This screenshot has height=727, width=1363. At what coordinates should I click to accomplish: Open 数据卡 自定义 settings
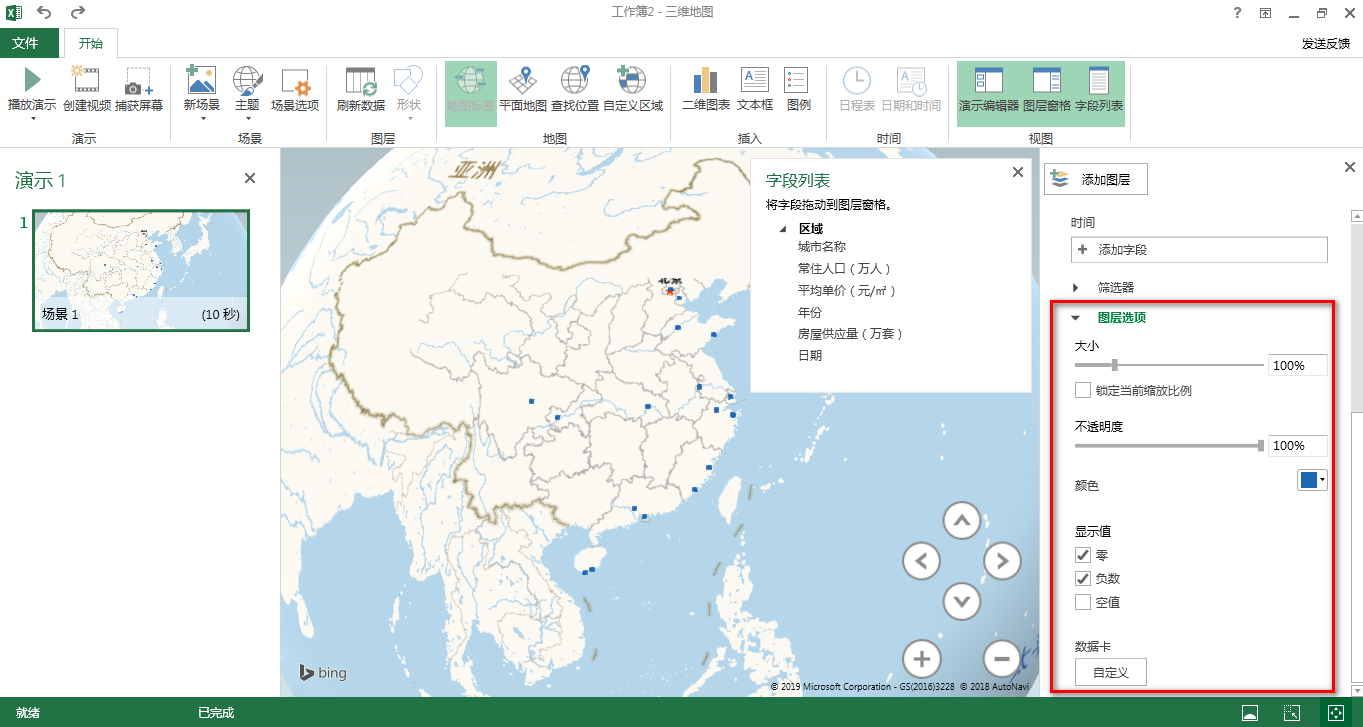pyautogui.click(x=1110, y=671)
